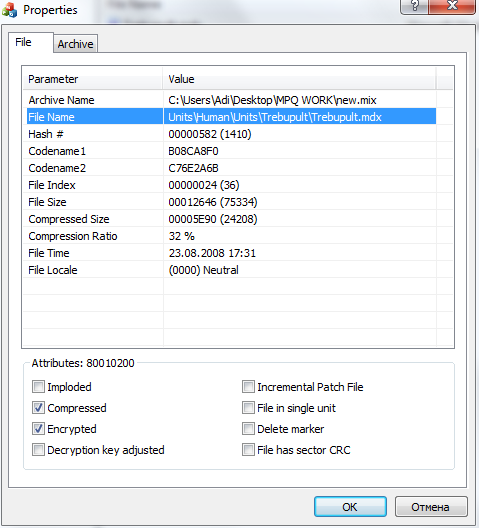Check Incremental Patch File box

(248, 387)
